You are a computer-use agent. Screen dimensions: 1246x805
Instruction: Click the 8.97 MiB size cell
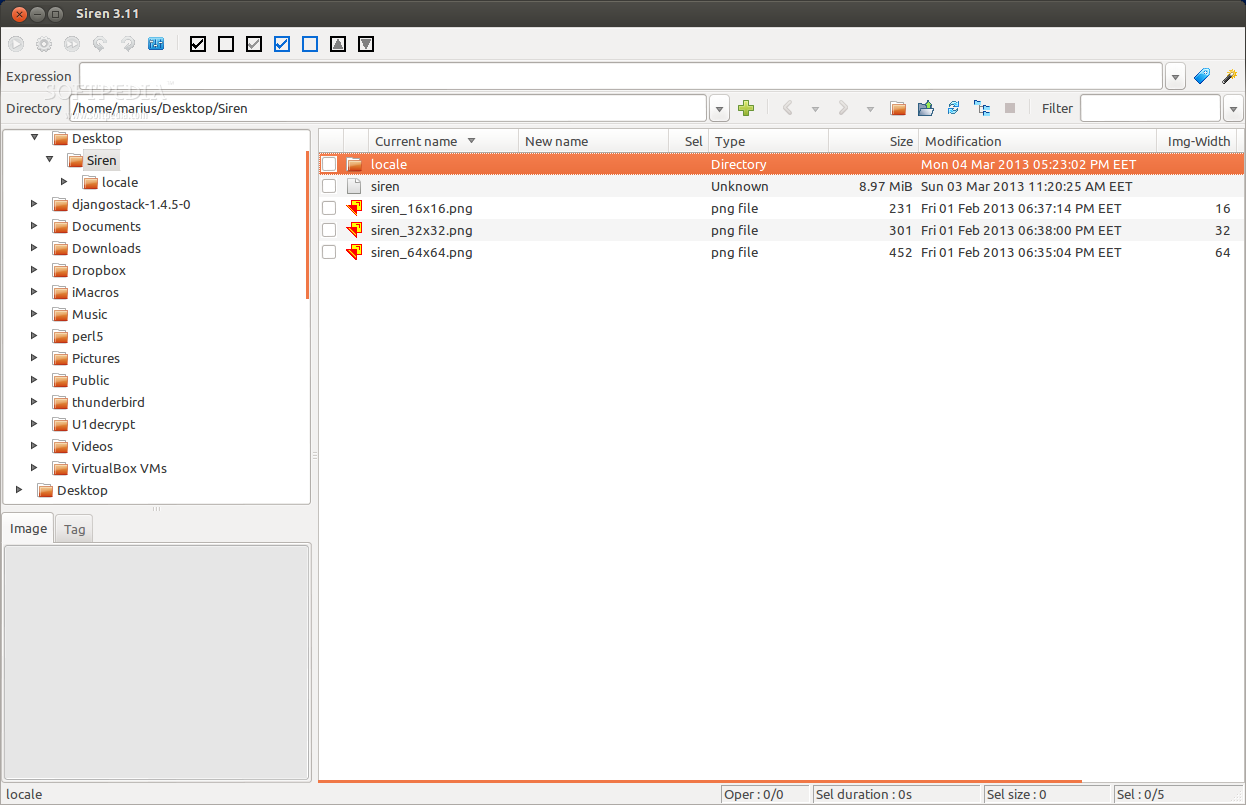click(885, 186)
